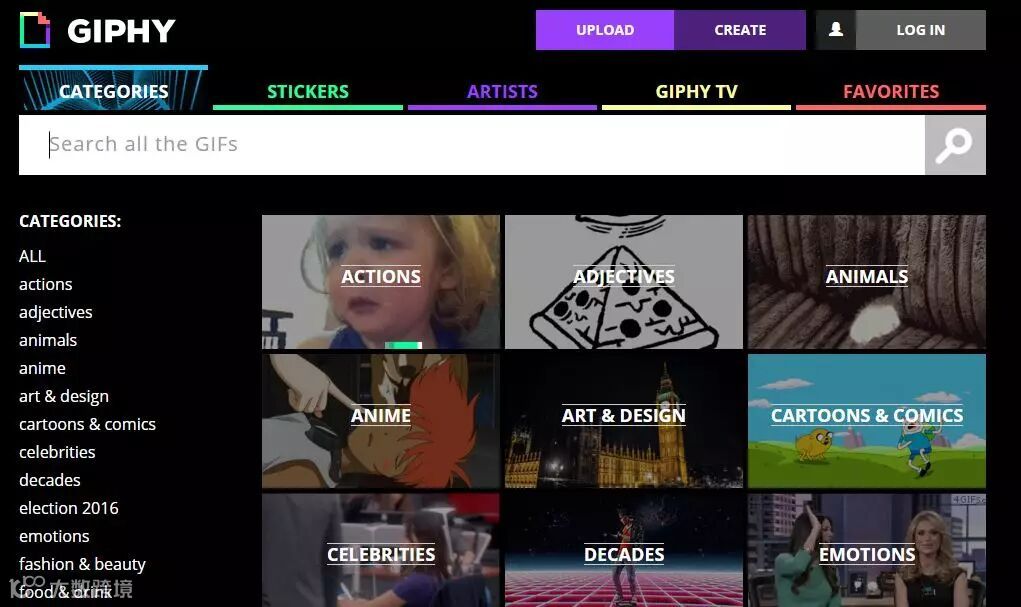This screenshot has height=607, width=1021.
Task: Click the Log In button
Action: tap(920, 30)
